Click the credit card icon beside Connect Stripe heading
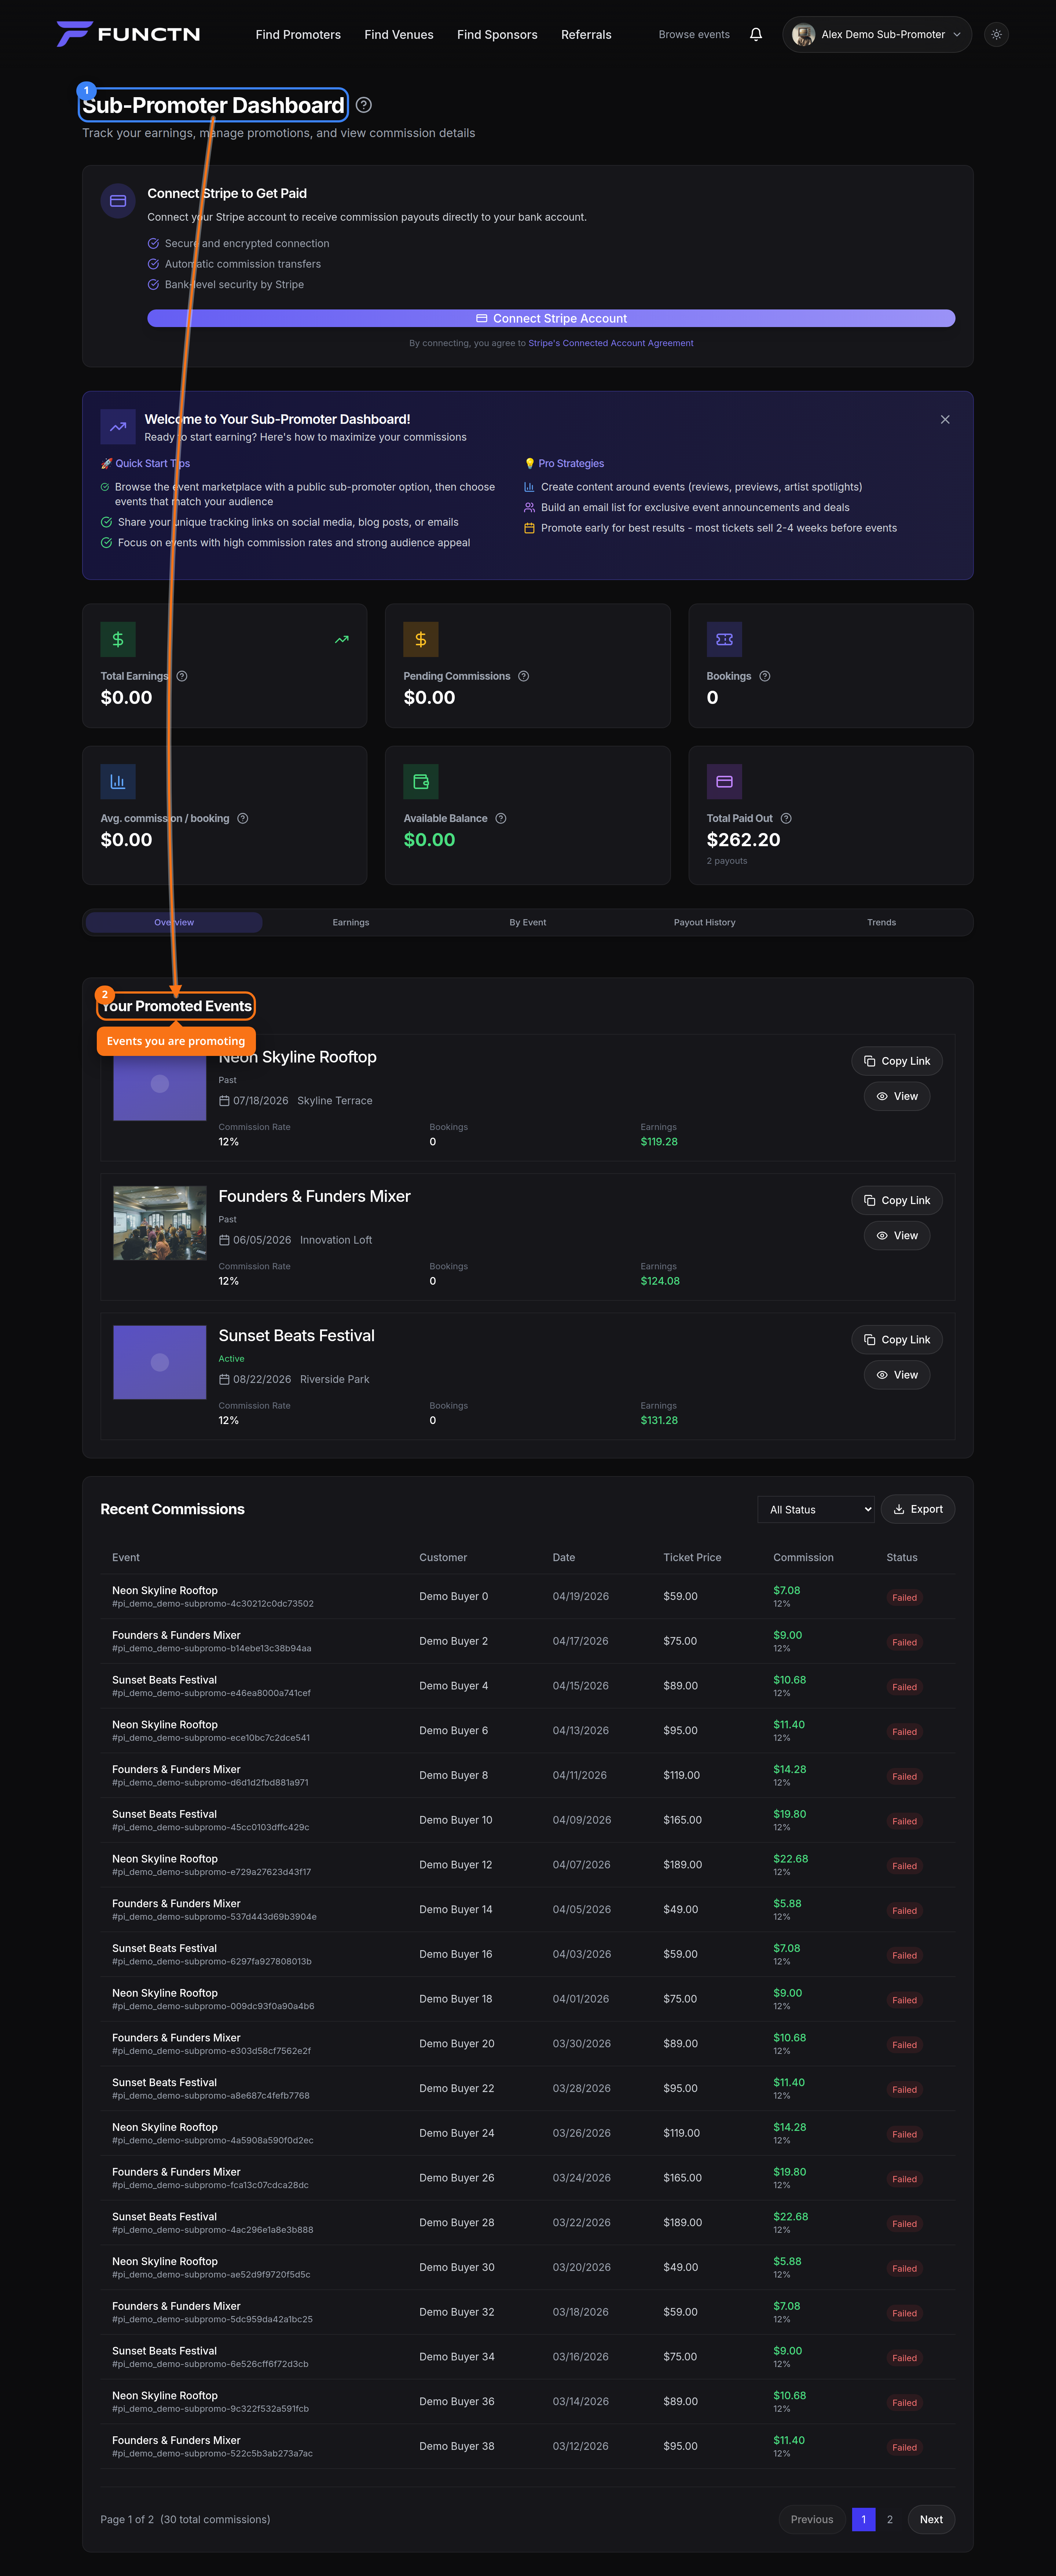Screen dimensions: 1056x2576 click(118, 201)
